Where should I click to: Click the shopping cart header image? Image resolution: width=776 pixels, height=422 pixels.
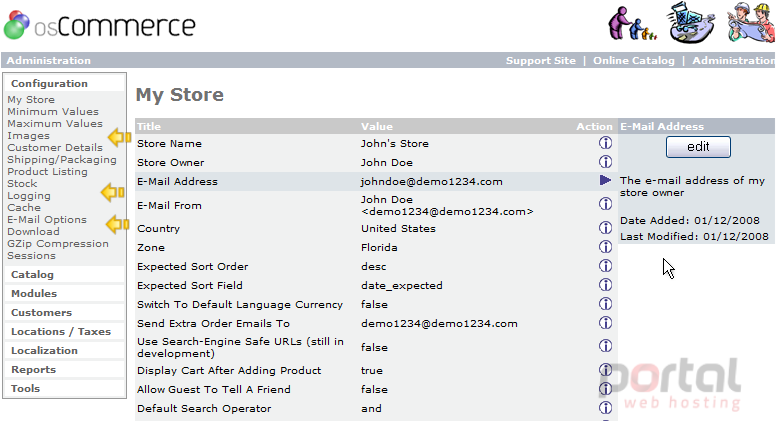[x=691, y=23]
